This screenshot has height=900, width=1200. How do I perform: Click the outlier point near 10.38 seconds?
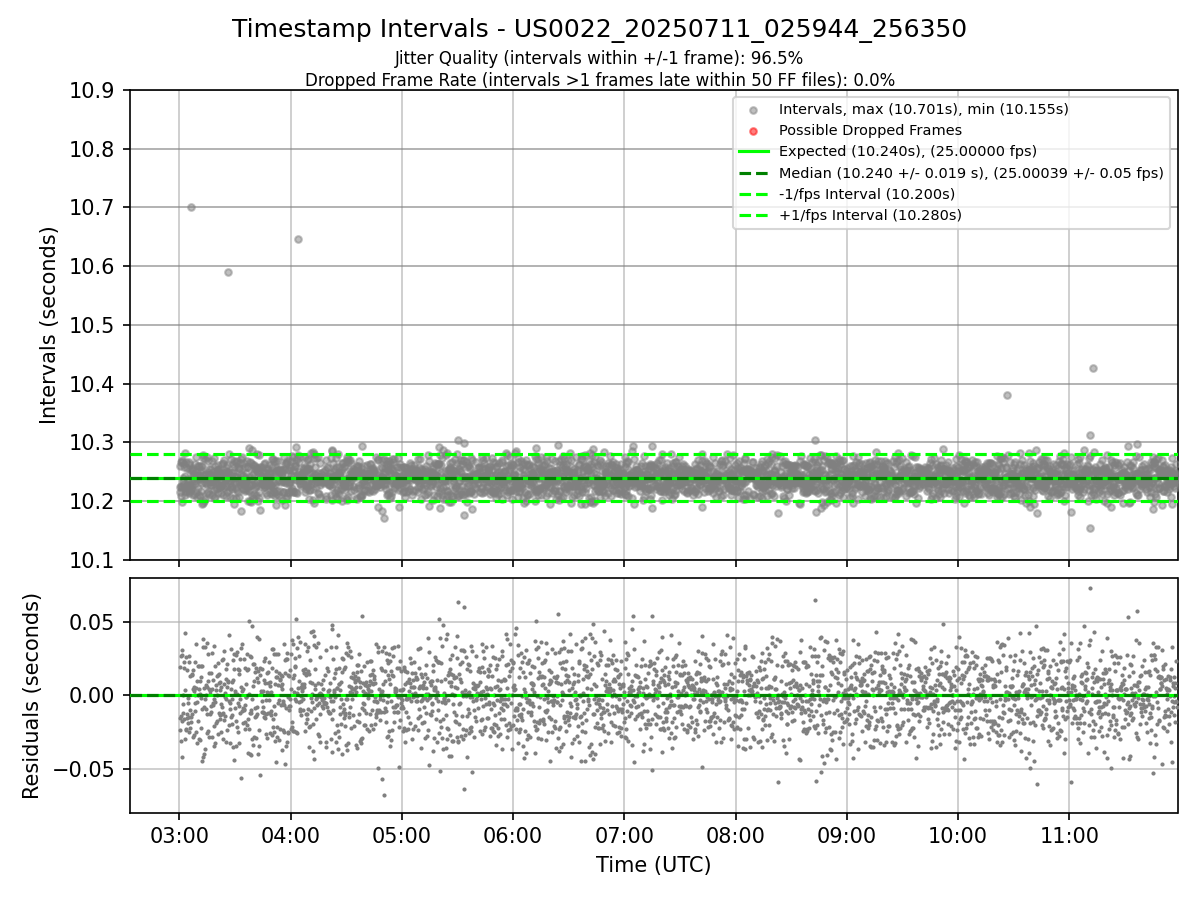coord(1007,395)
